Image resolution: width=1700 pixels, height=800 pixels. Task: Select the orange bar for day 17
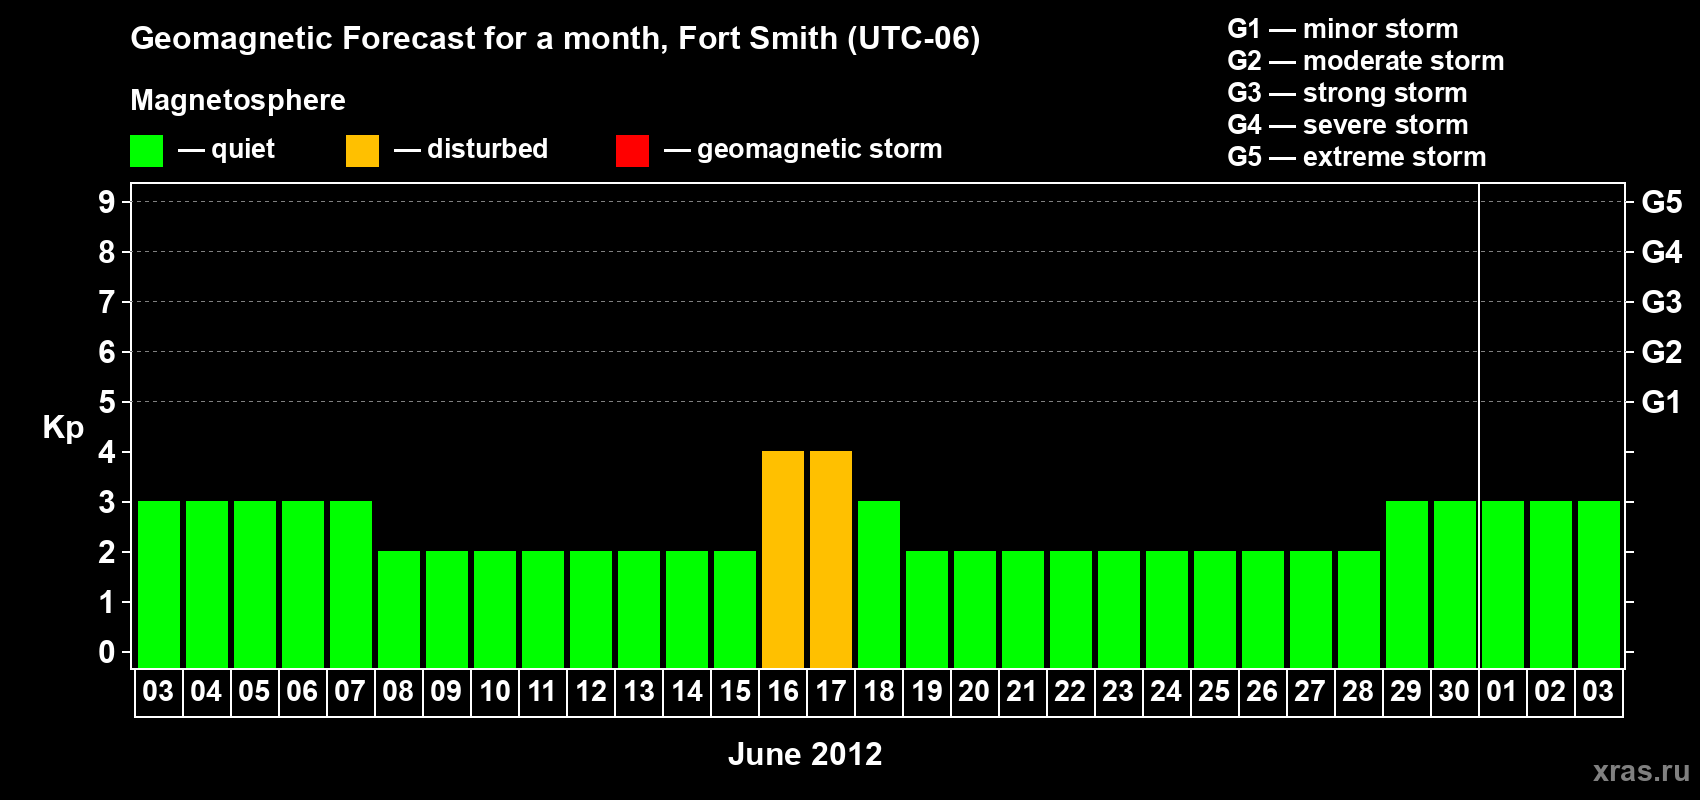coord(831,560)
